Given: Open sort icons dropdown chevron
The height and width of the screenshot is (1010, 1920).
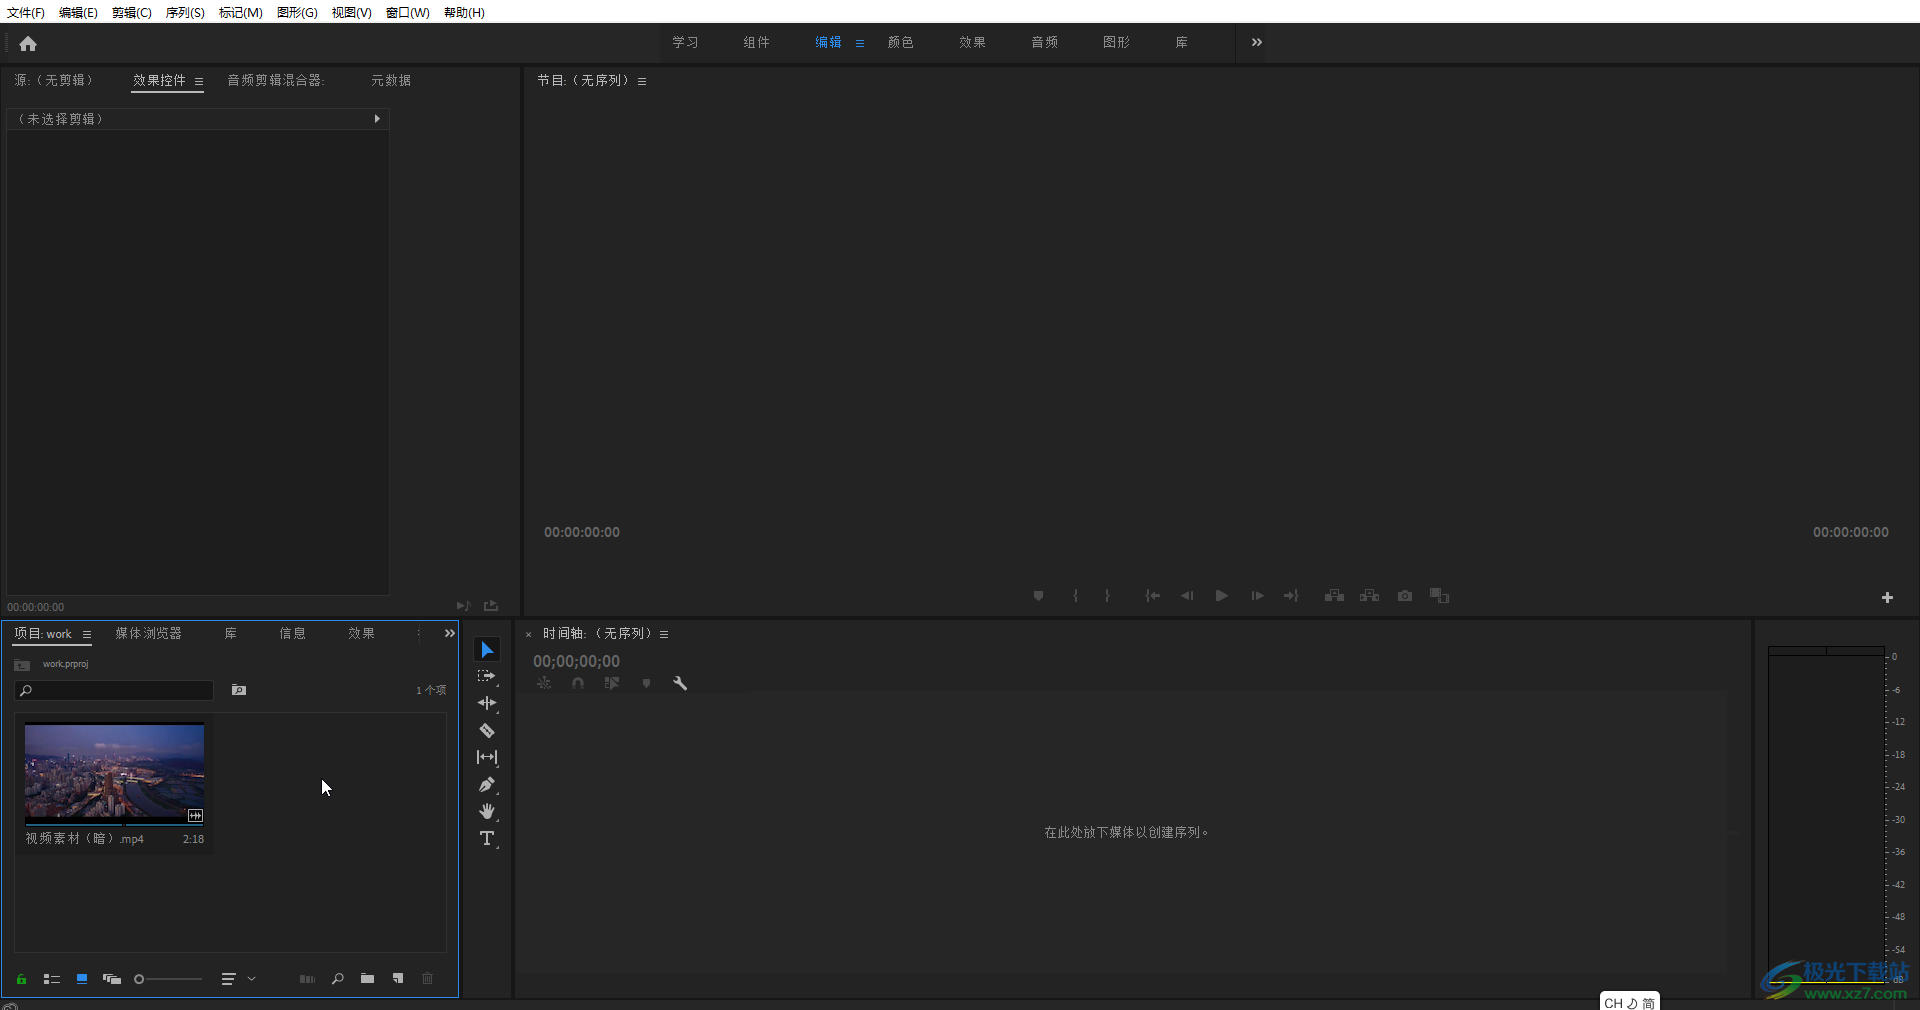Looking at the screenshot, I should (x=252, y=979).
